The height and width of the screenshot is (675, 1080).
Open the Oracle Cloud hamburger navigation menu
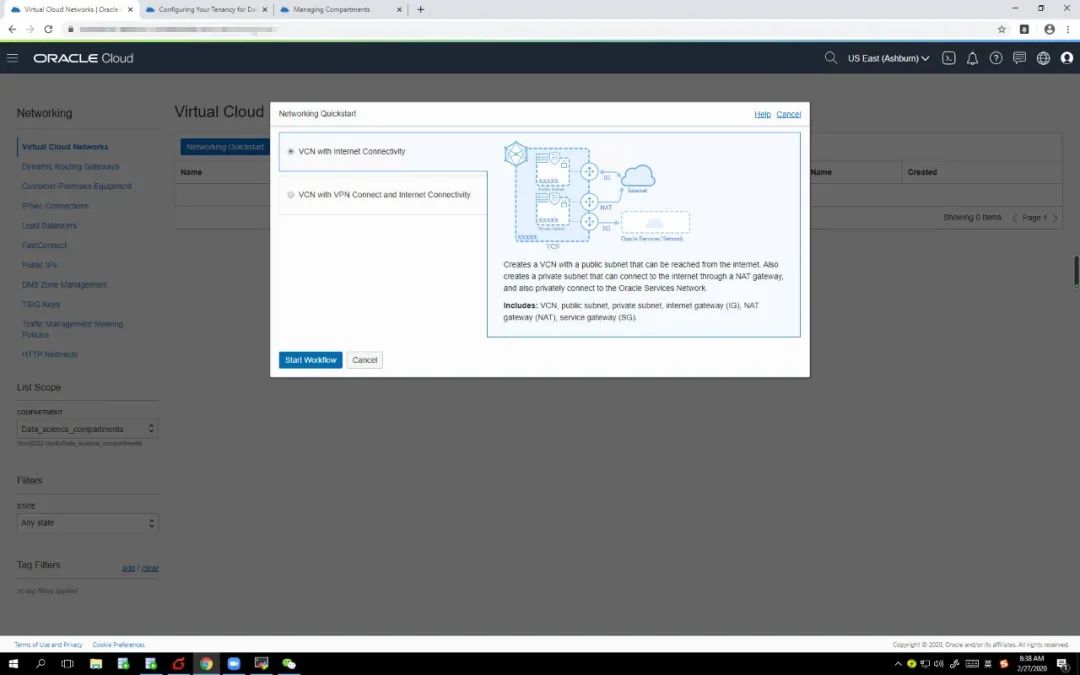tap(12, 58)
